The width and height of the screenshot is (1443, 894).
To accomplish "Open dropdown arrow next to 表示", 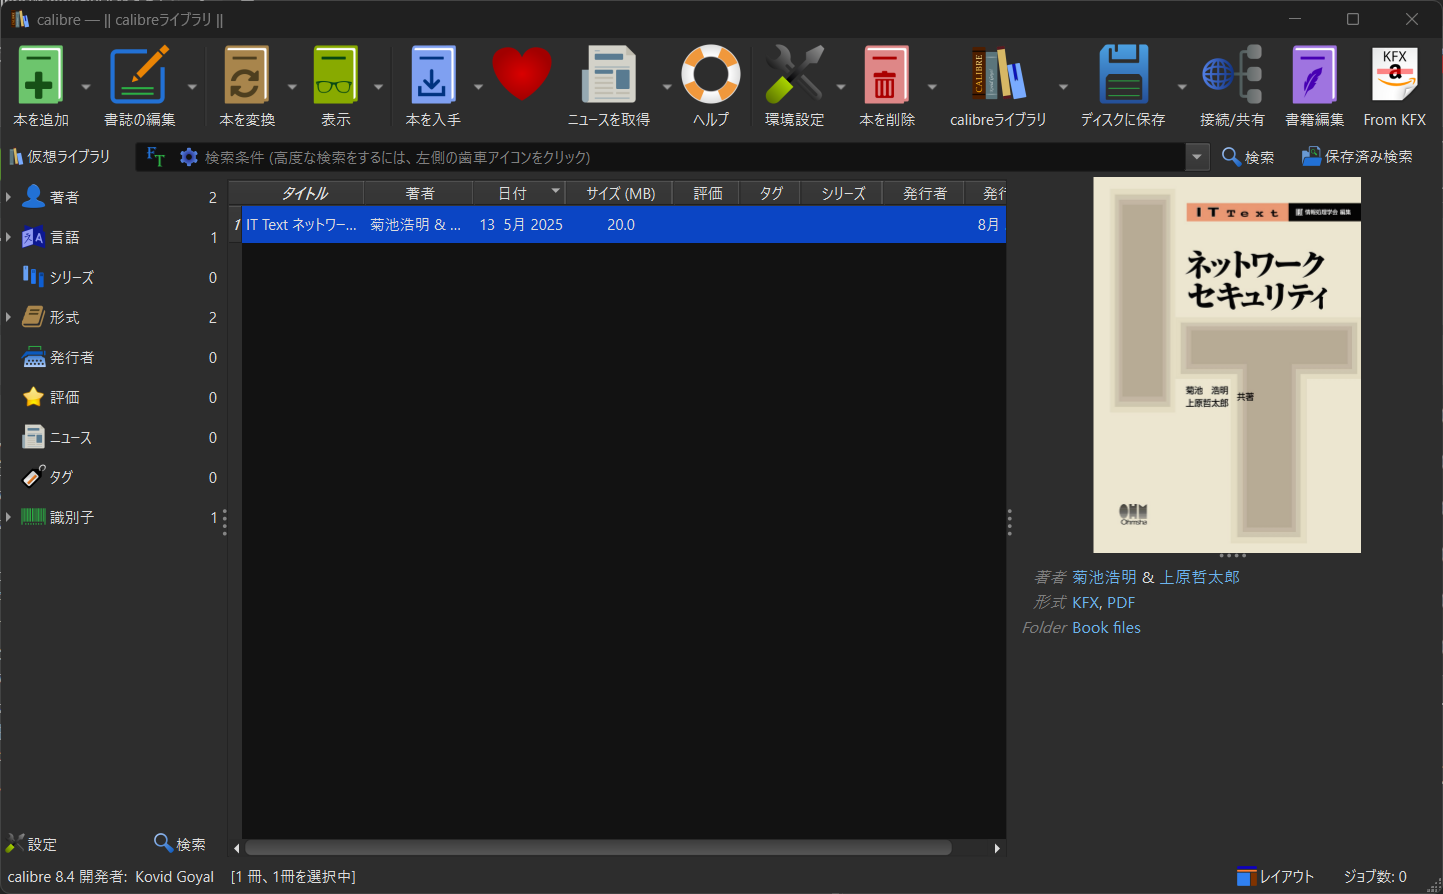I will (x=378, y=87).
